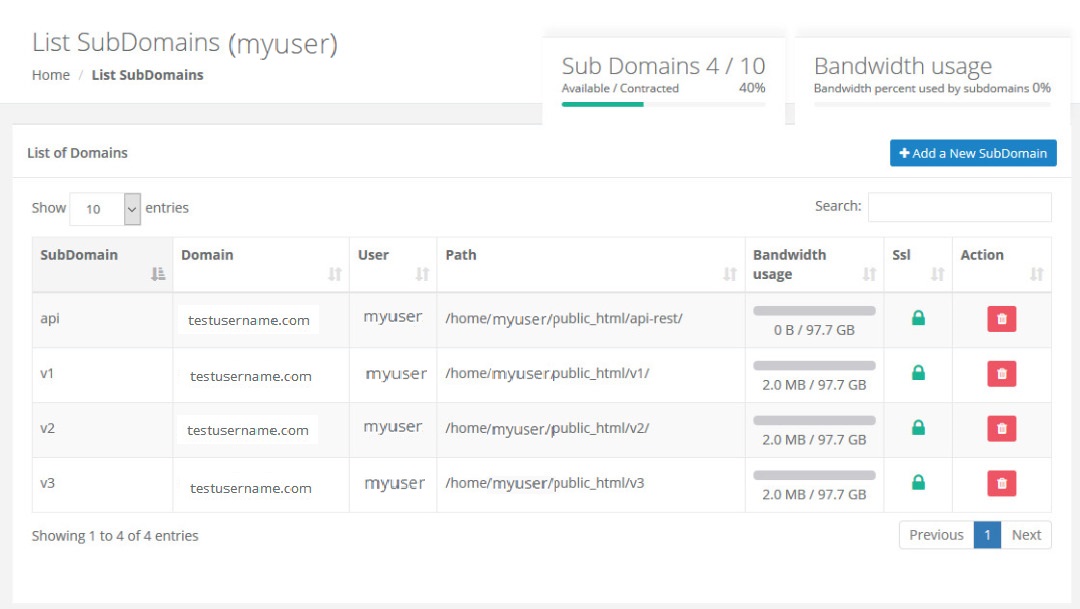Viewport: 1080px width, 609px height.
Task: Delete the v3 subdomain with trash icon
Action: pyautogui.click(x=1001, y=483)
